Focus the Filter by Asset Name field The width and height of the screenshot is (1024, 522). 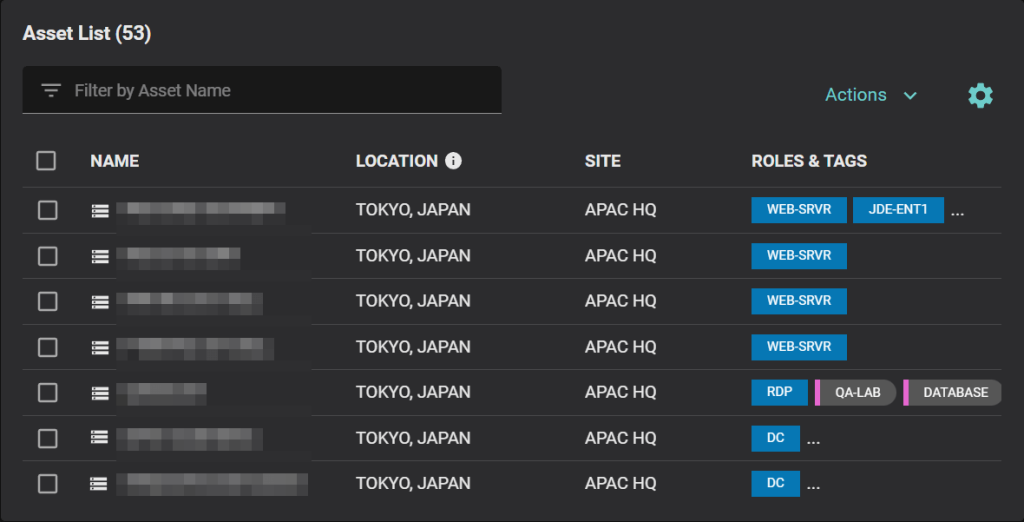pyautogui.click(x=280, y=91)
